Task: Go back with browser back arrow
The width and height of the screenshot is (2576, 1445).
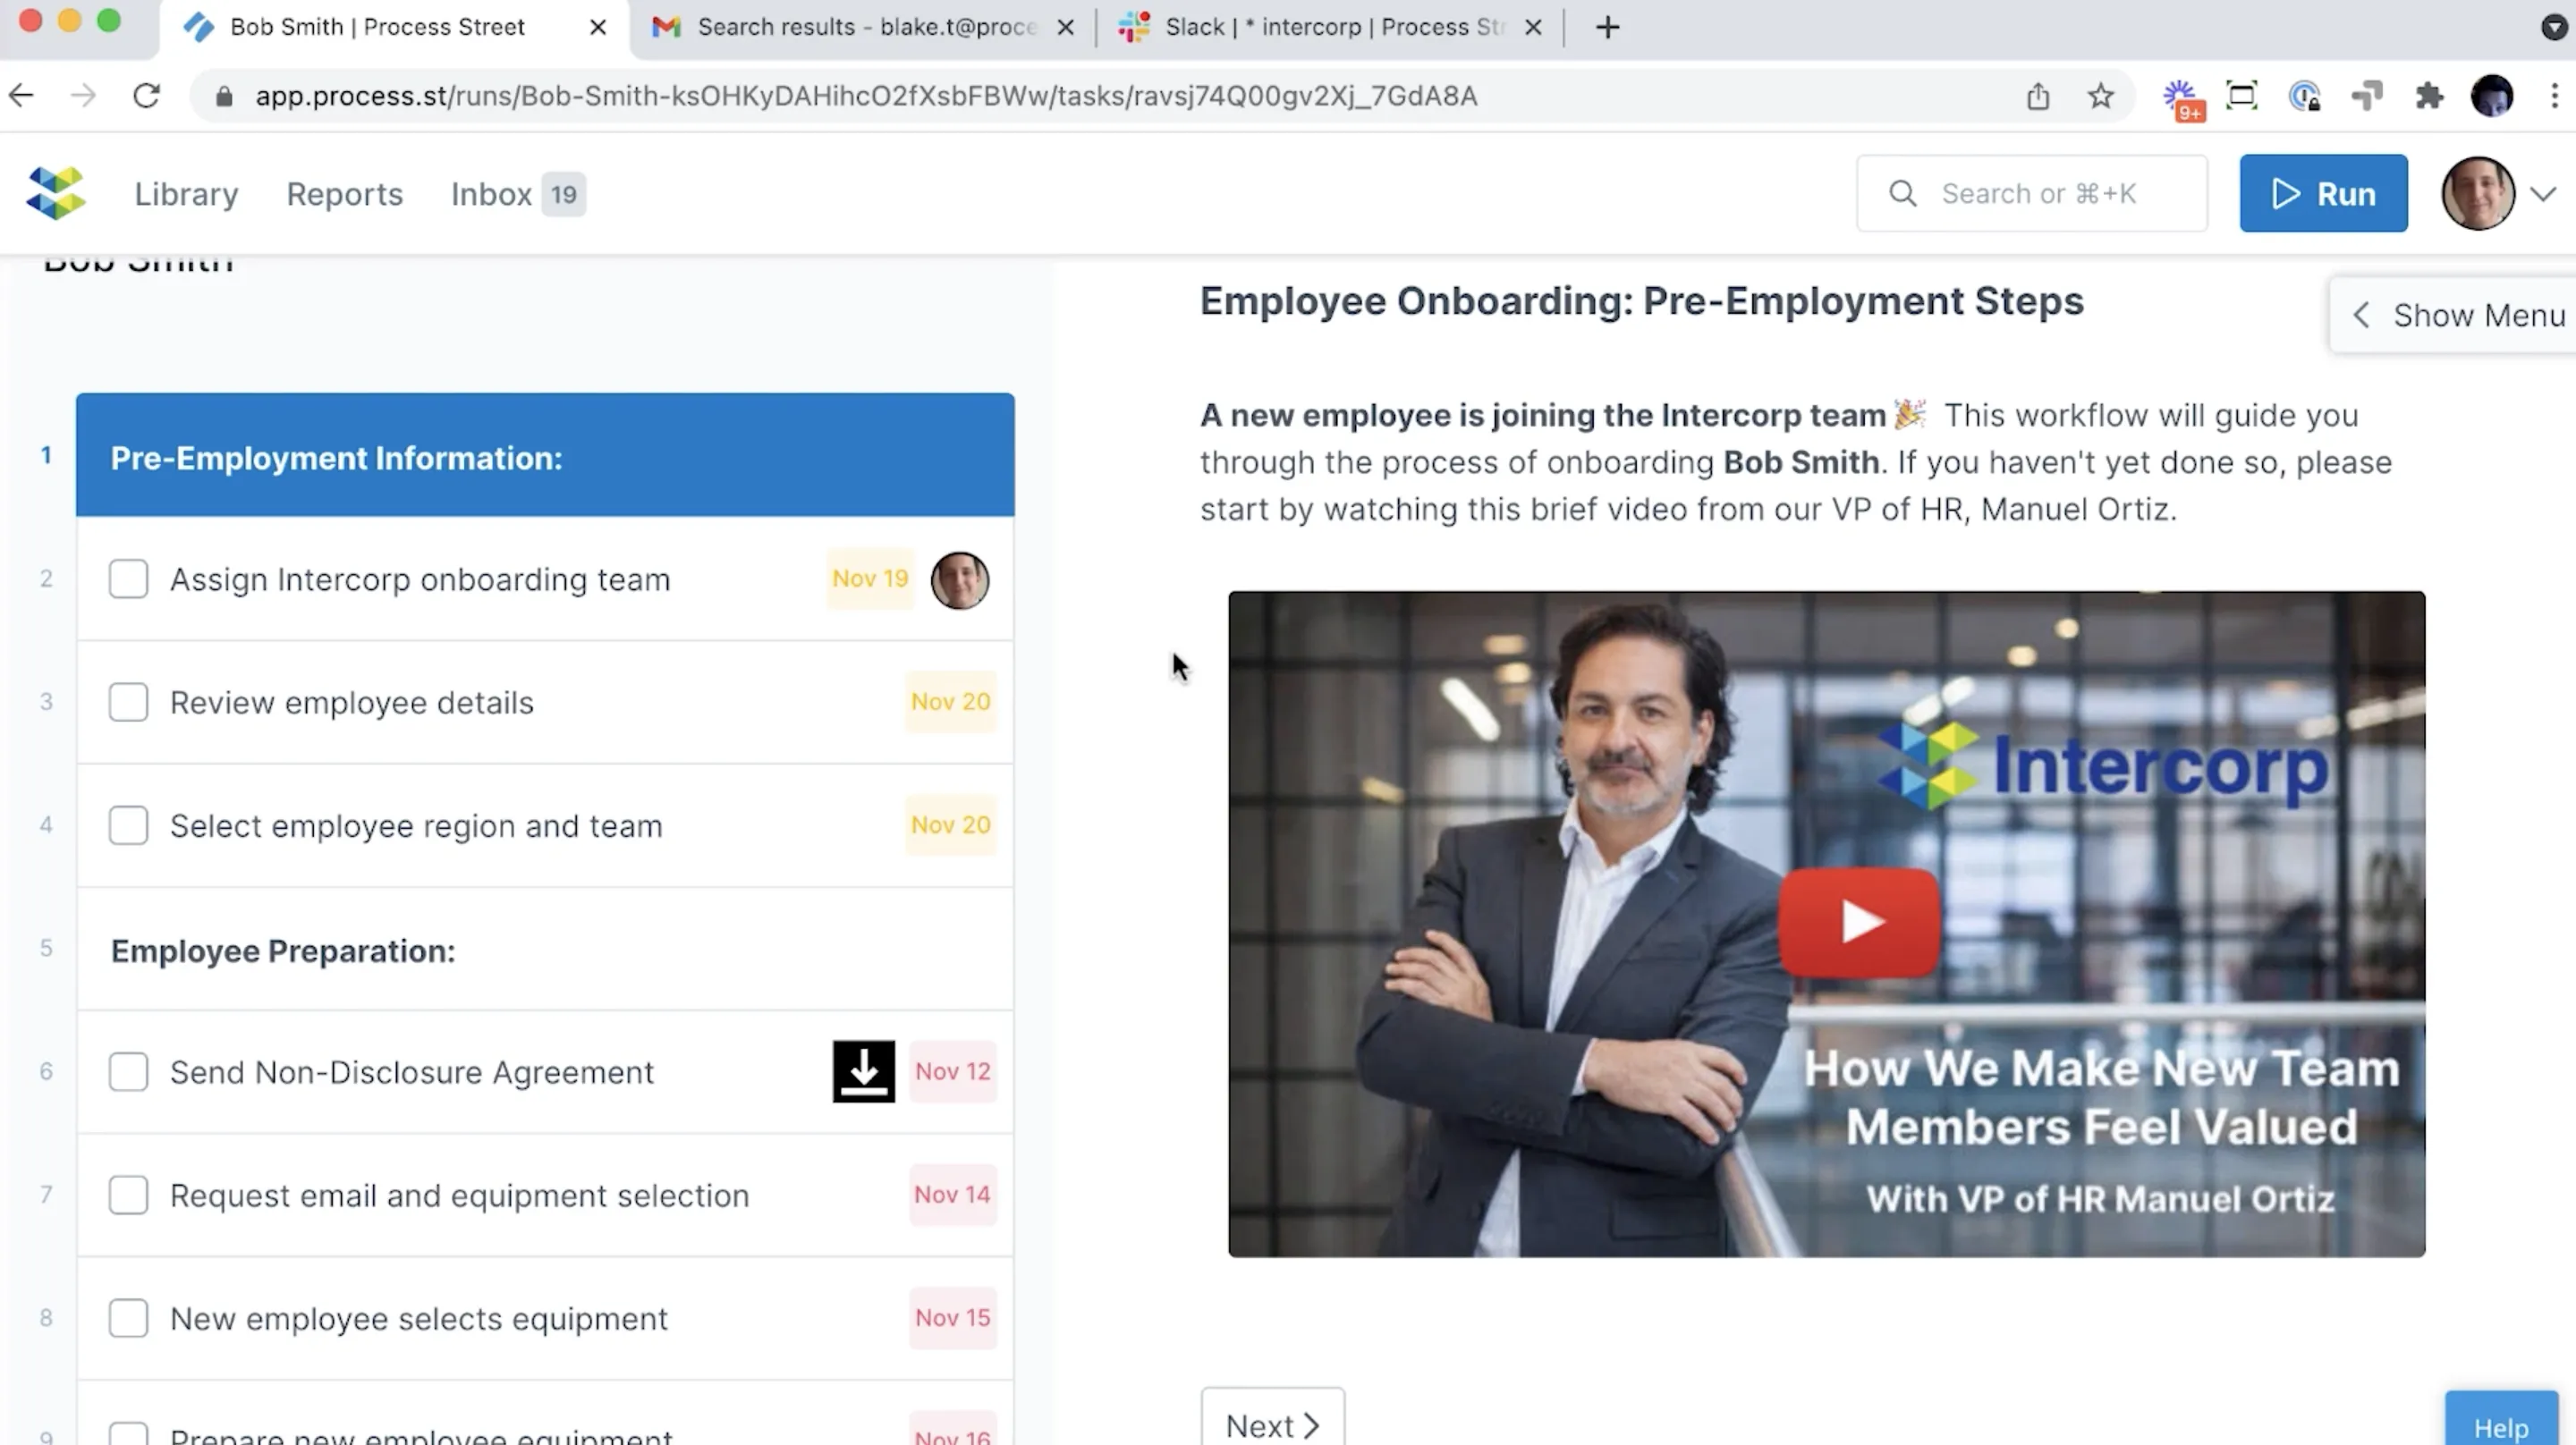Action: tap(21, 96)
